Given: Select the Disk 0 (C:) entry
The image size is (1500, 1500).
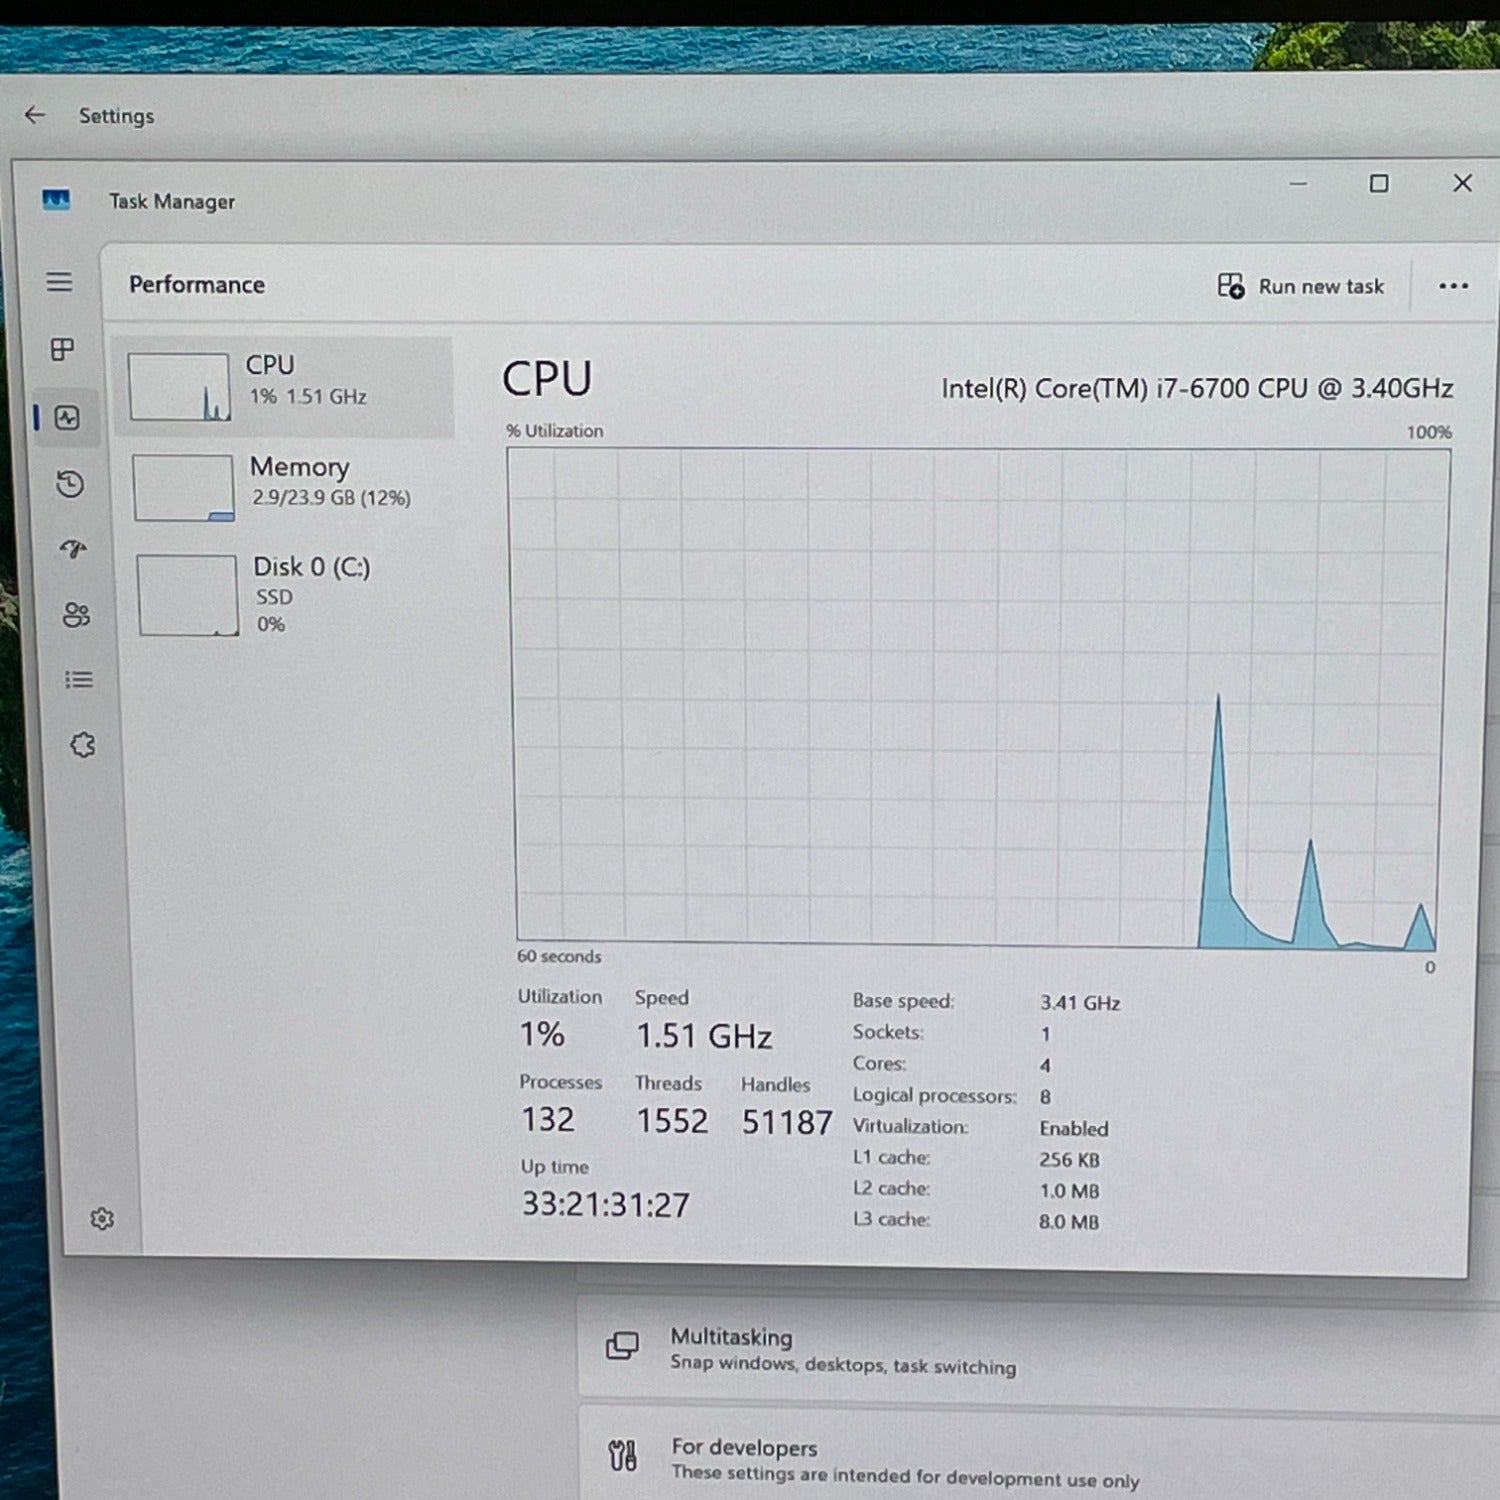Looking at the screenshot, I should pos(290,595).
